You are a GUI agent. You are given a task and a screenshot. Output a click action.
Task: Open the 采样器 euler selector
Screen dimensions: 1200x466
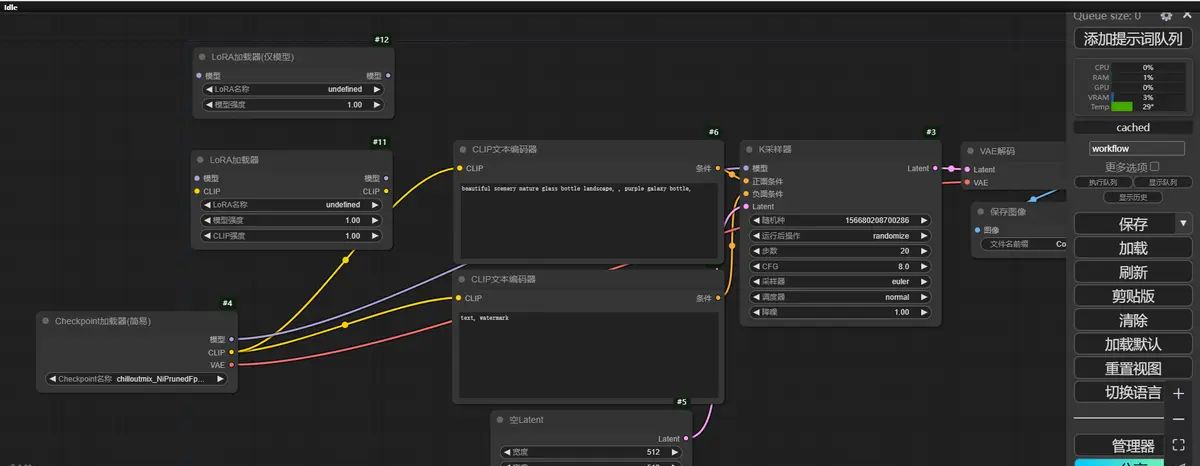[x=840, y=282]
